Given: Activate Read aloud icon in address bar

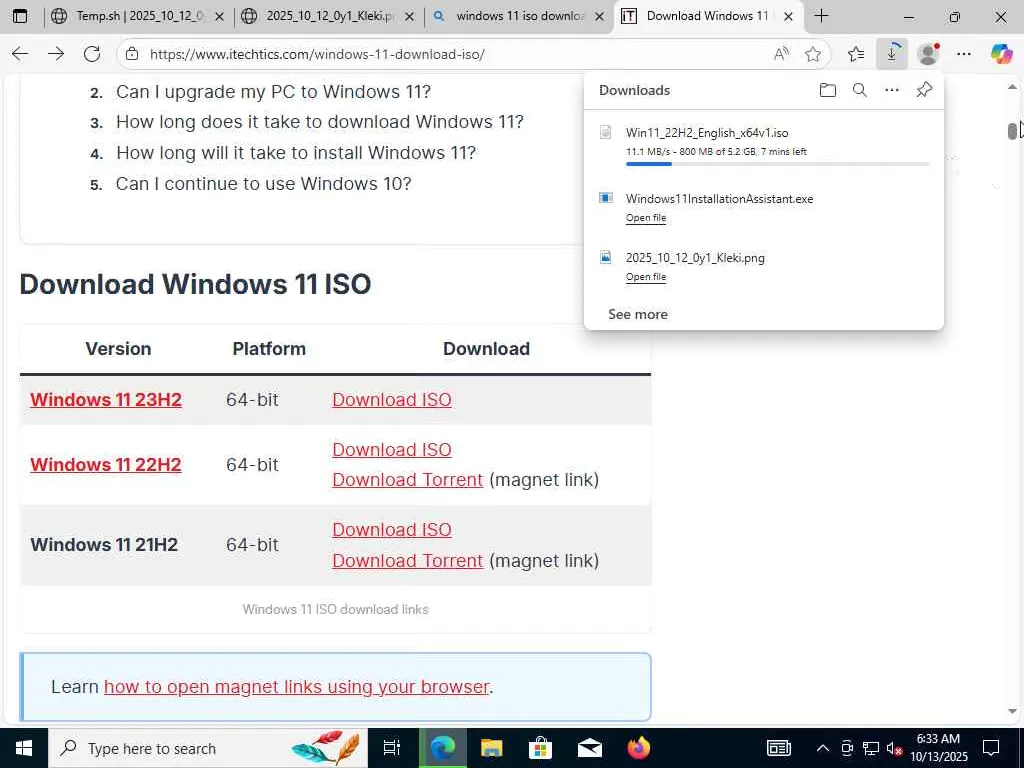Looking at the screenshot, I should (x=781, y=54).
